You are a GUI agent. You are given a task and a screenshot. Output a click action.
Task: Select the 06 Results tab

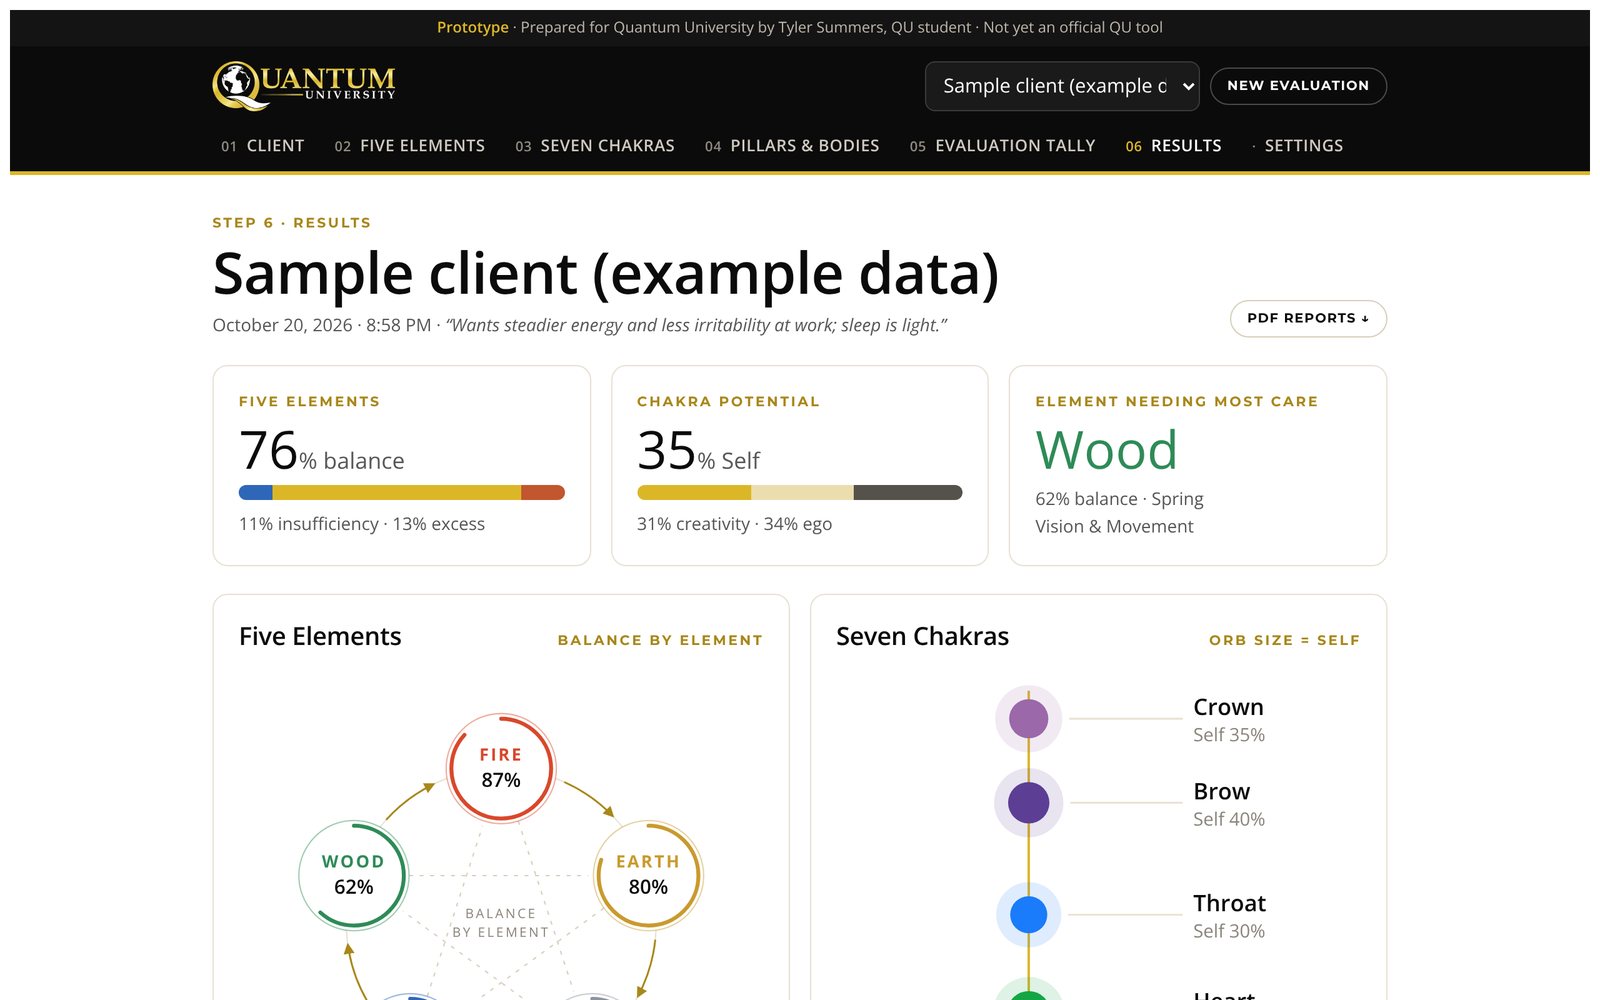point(1174,146)
